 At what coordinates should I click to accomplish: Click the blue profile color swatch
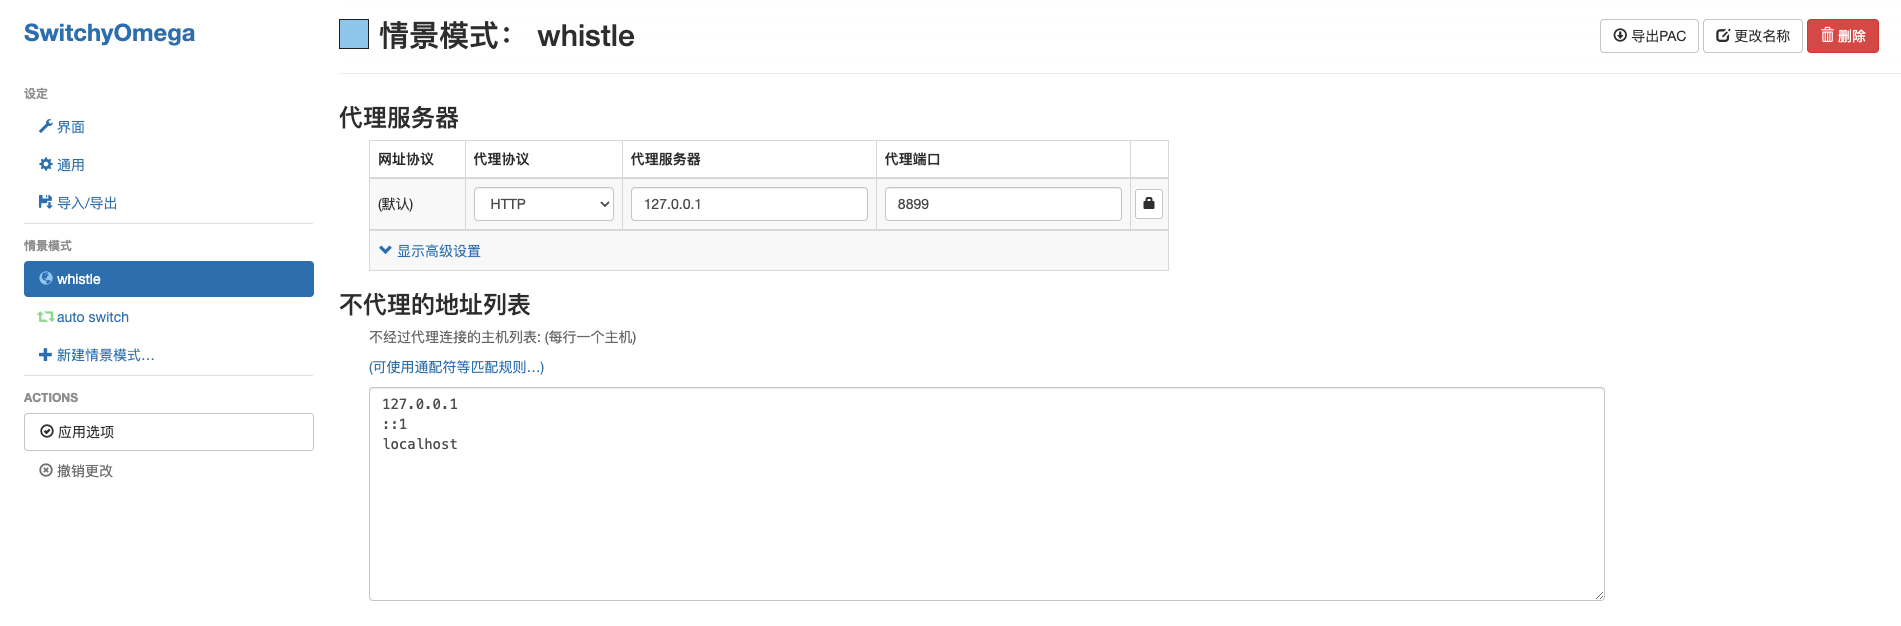pos(354,34)
